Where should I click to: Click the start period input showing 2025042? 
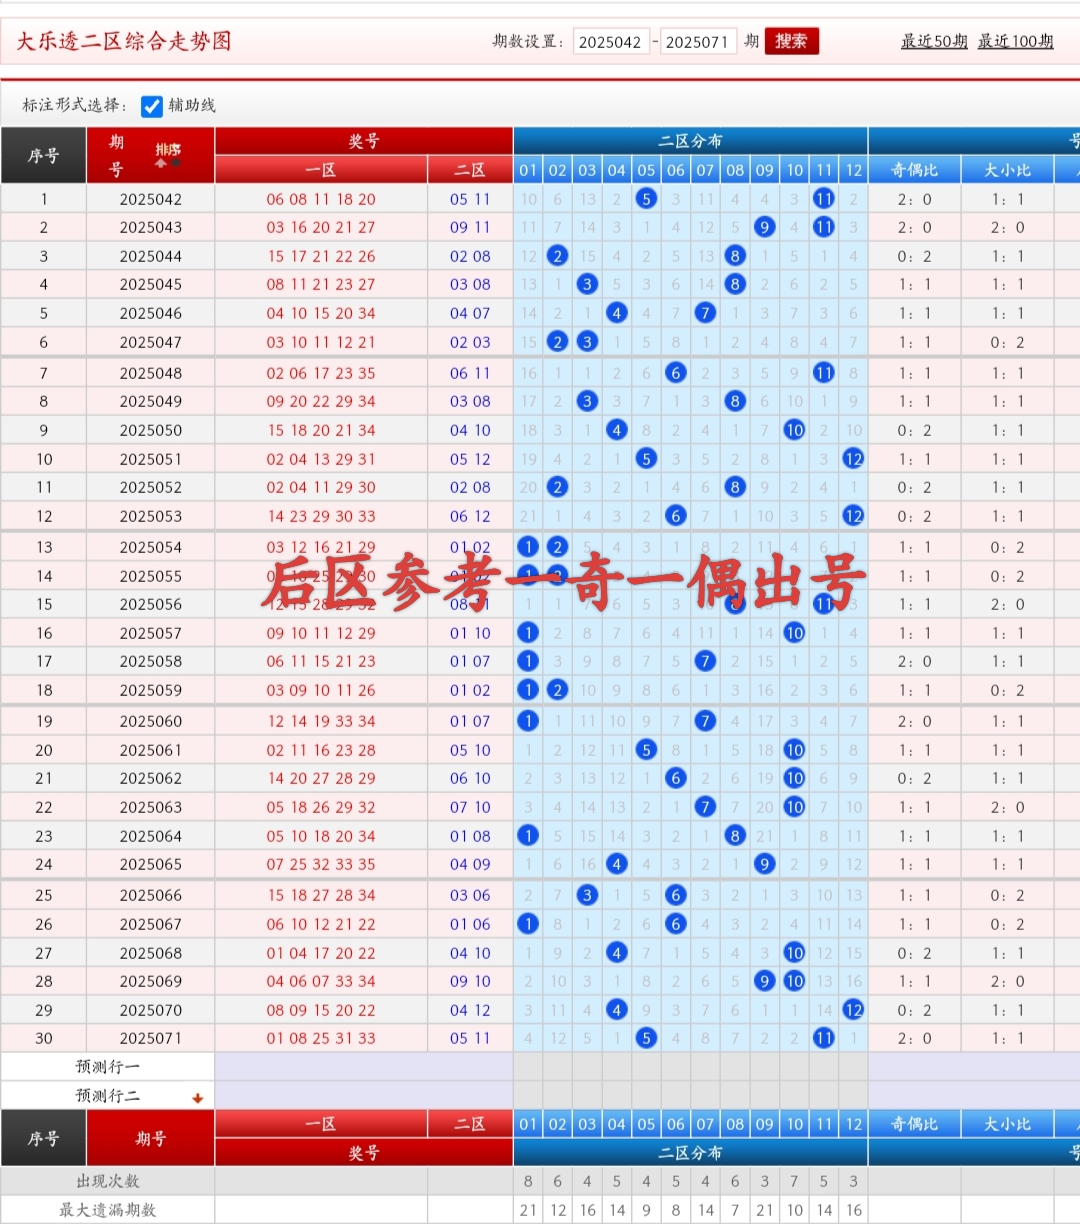(611, 41)
